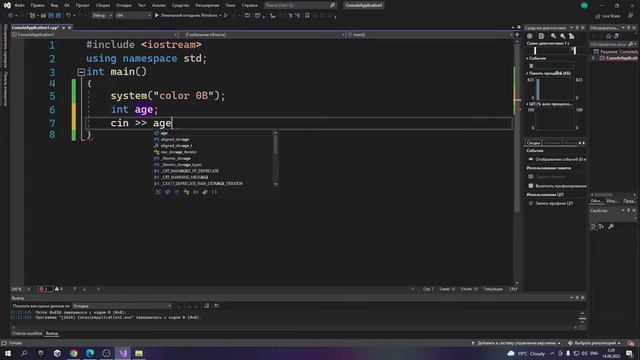Collapse the ЦП graph section

[527, 104]
